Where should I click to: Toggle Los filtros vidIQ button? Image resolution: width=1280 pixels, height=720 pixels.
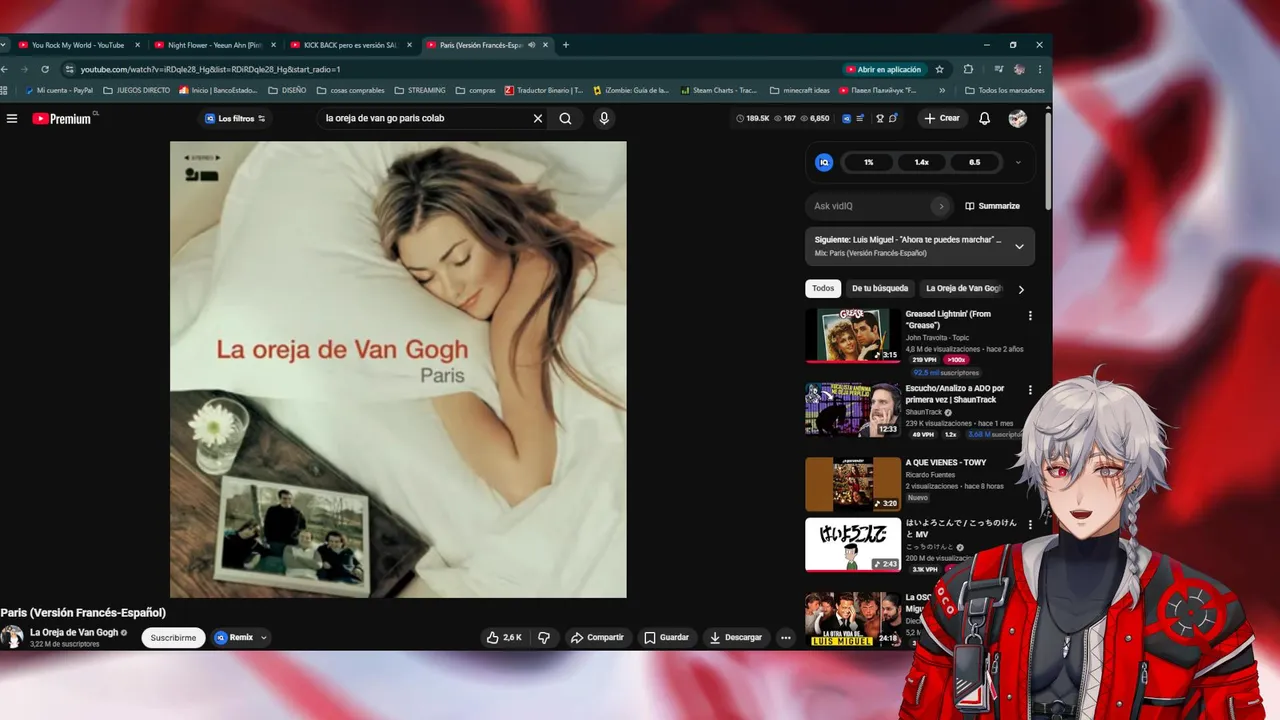pos(236,118)
